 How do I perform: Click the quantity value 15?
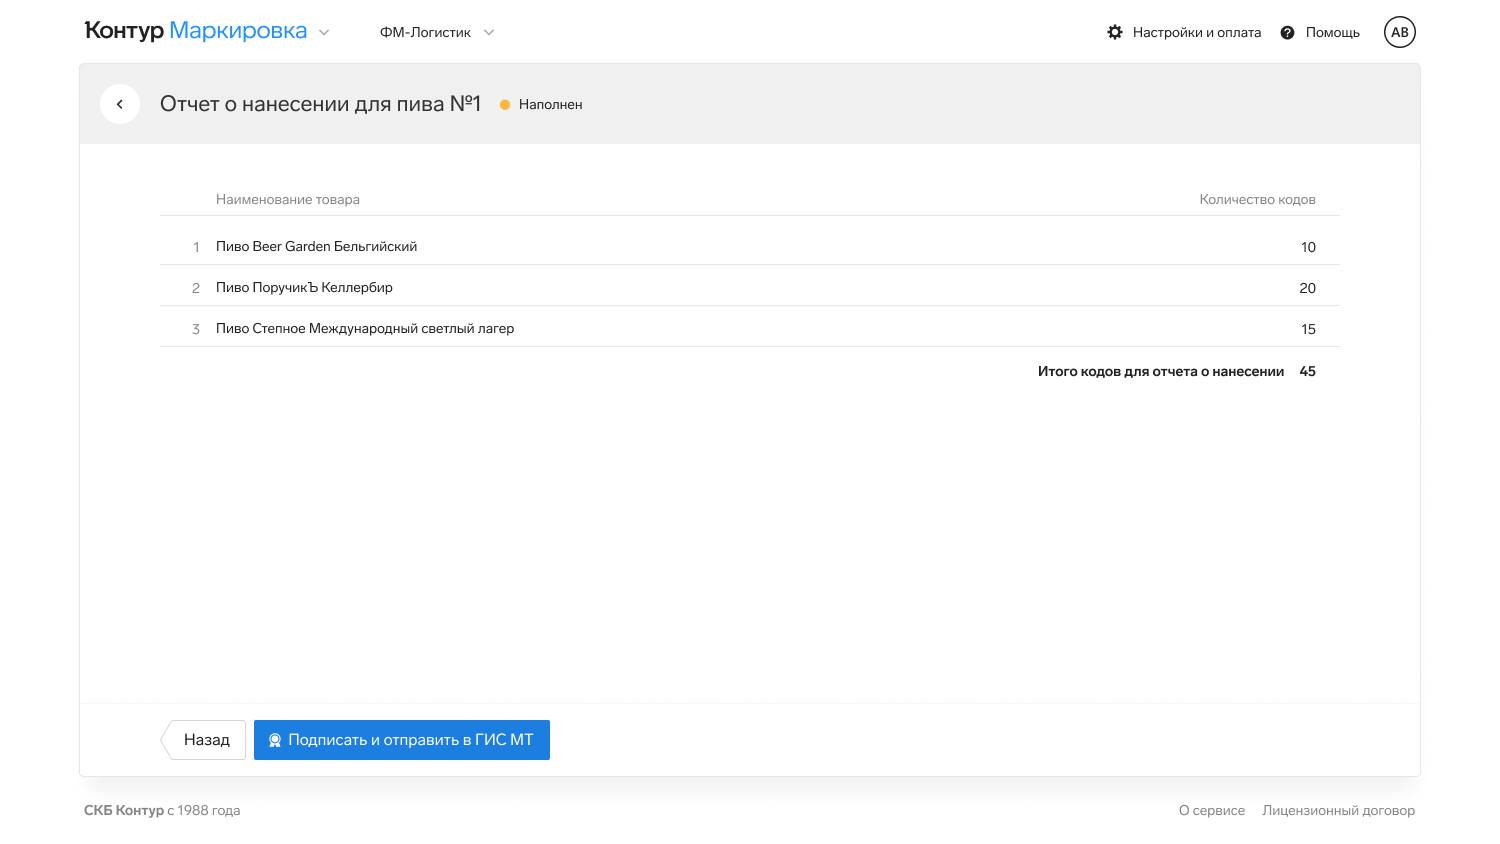[x=1308, y=329]
